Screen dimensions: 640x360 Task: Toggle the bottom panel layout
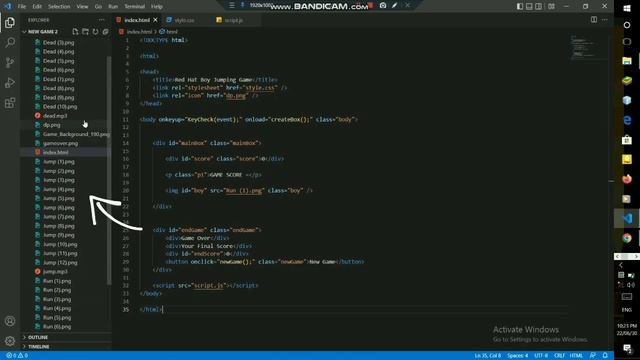[529, 7]
